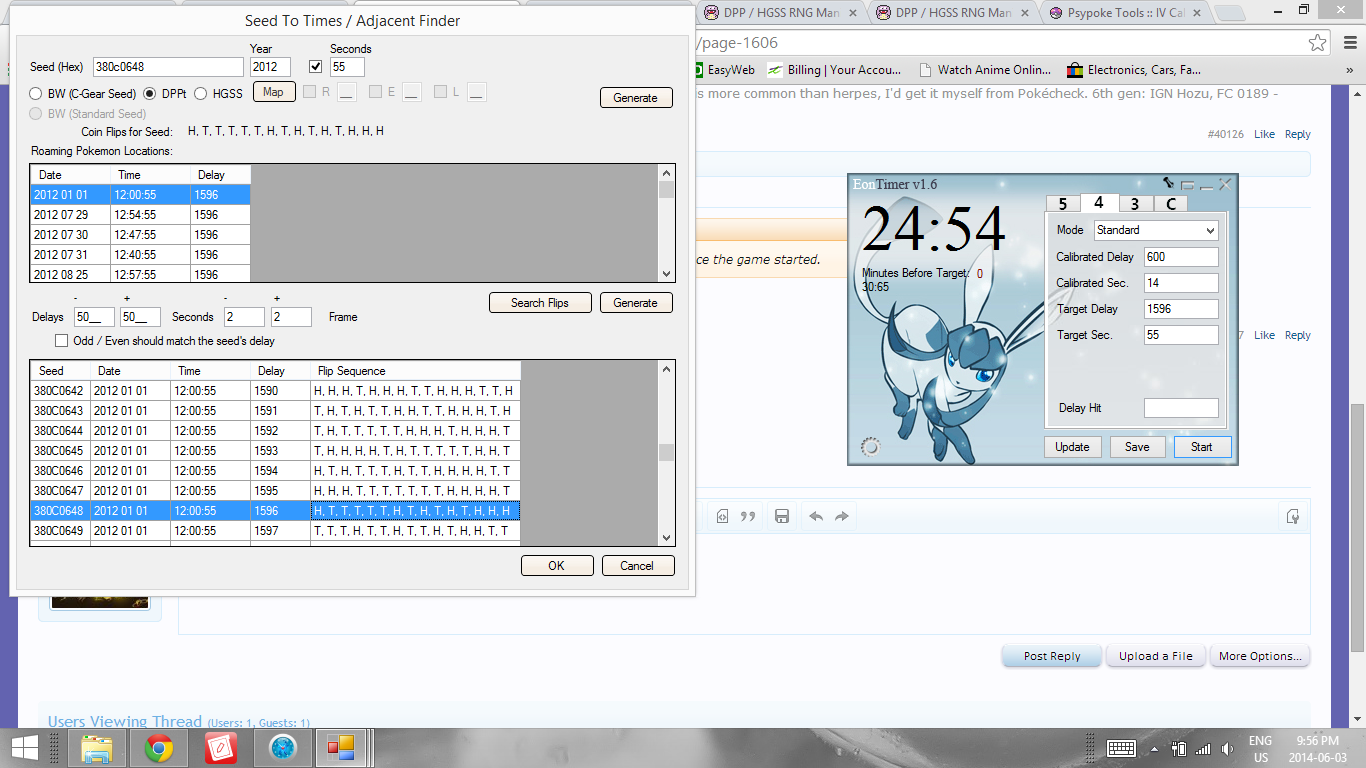Click the undo arrow in the reply editor
Image resolution: width=1366 pixels, height=768 pixels.
coord(816,516)
